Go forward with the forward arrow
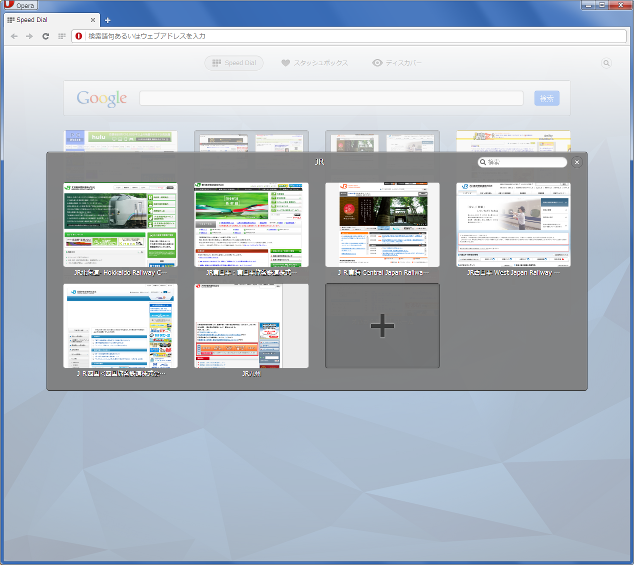 pos(30,36)
